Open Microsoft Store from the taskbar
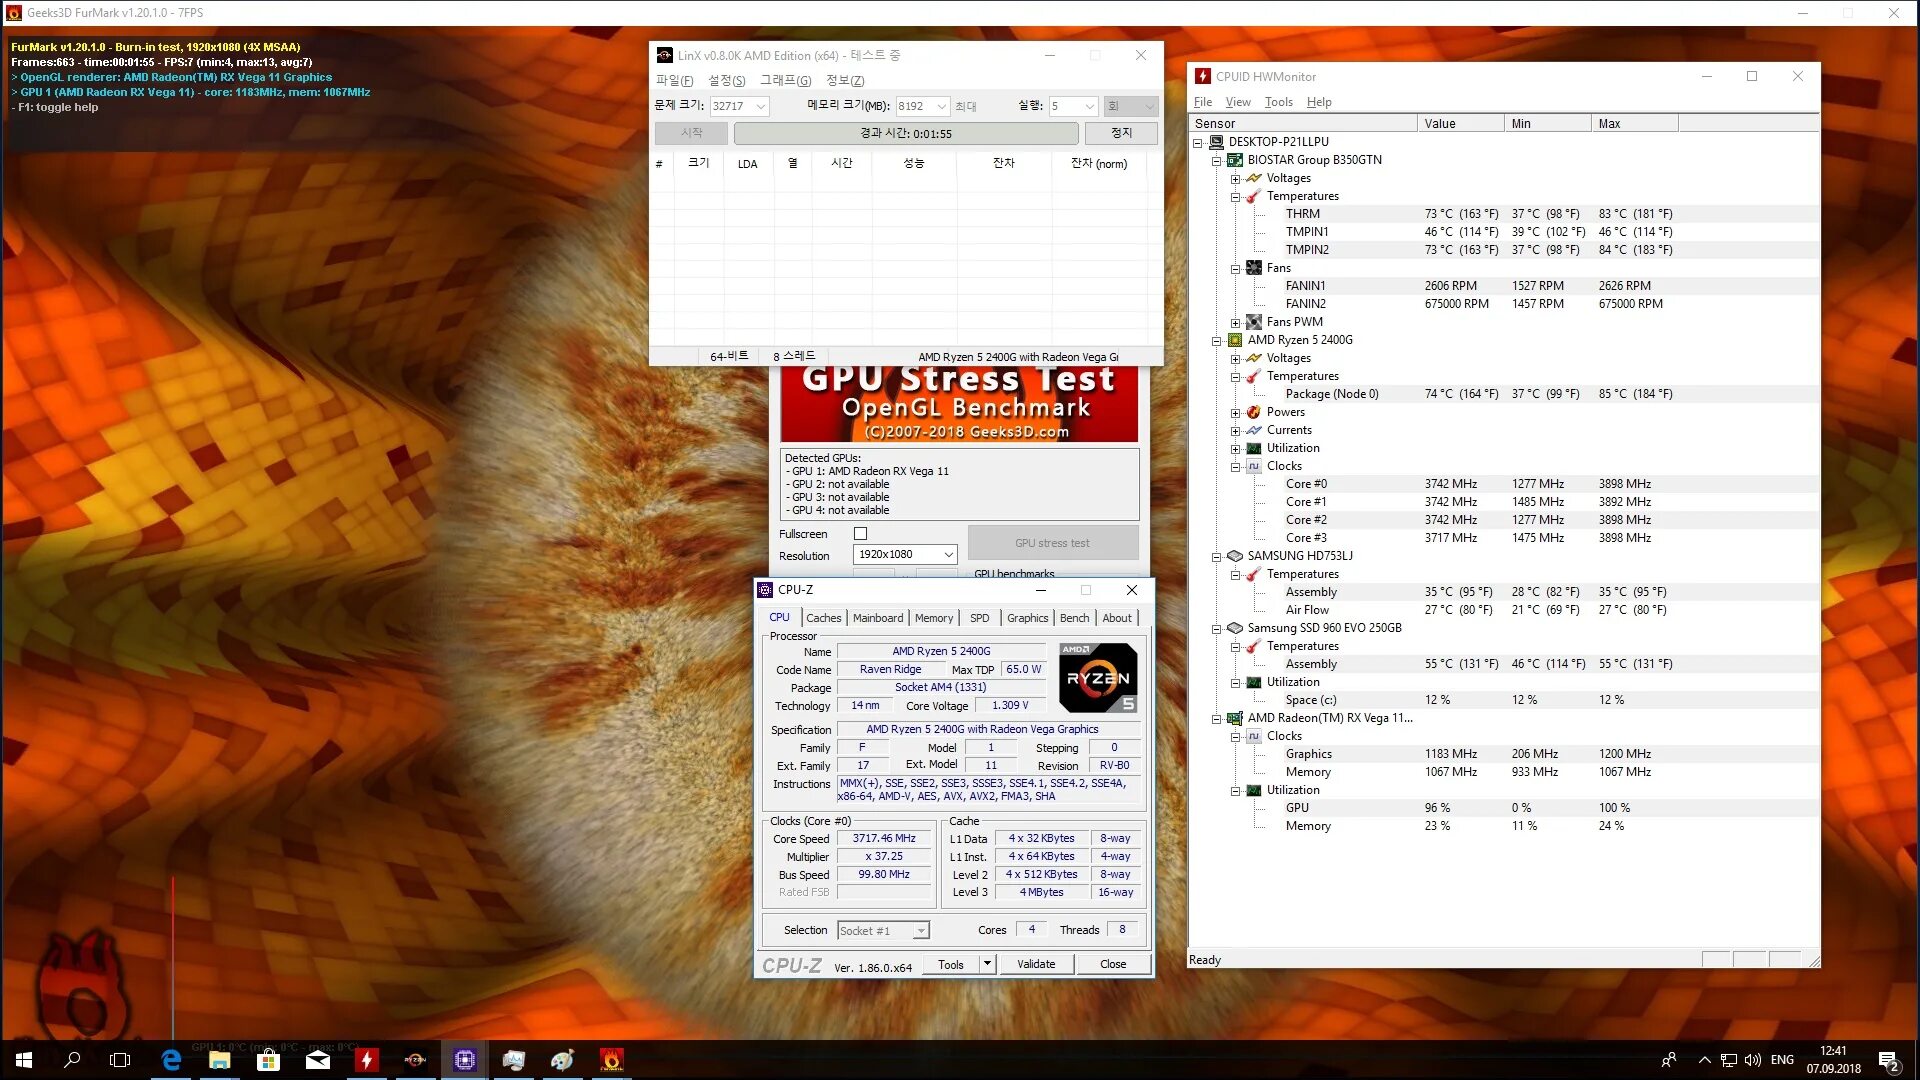Screen dimensions: 1920x1080 (x=268, y=1060)
